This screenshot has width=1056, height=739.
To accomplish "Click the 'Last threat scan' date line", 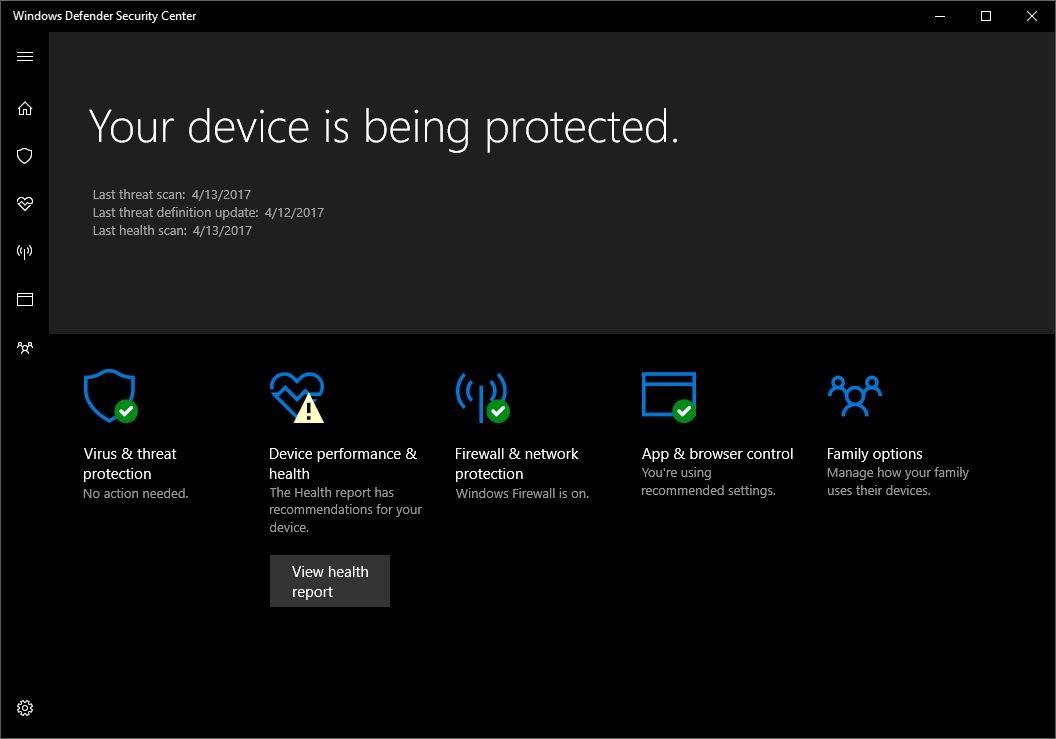I will 171,194.
